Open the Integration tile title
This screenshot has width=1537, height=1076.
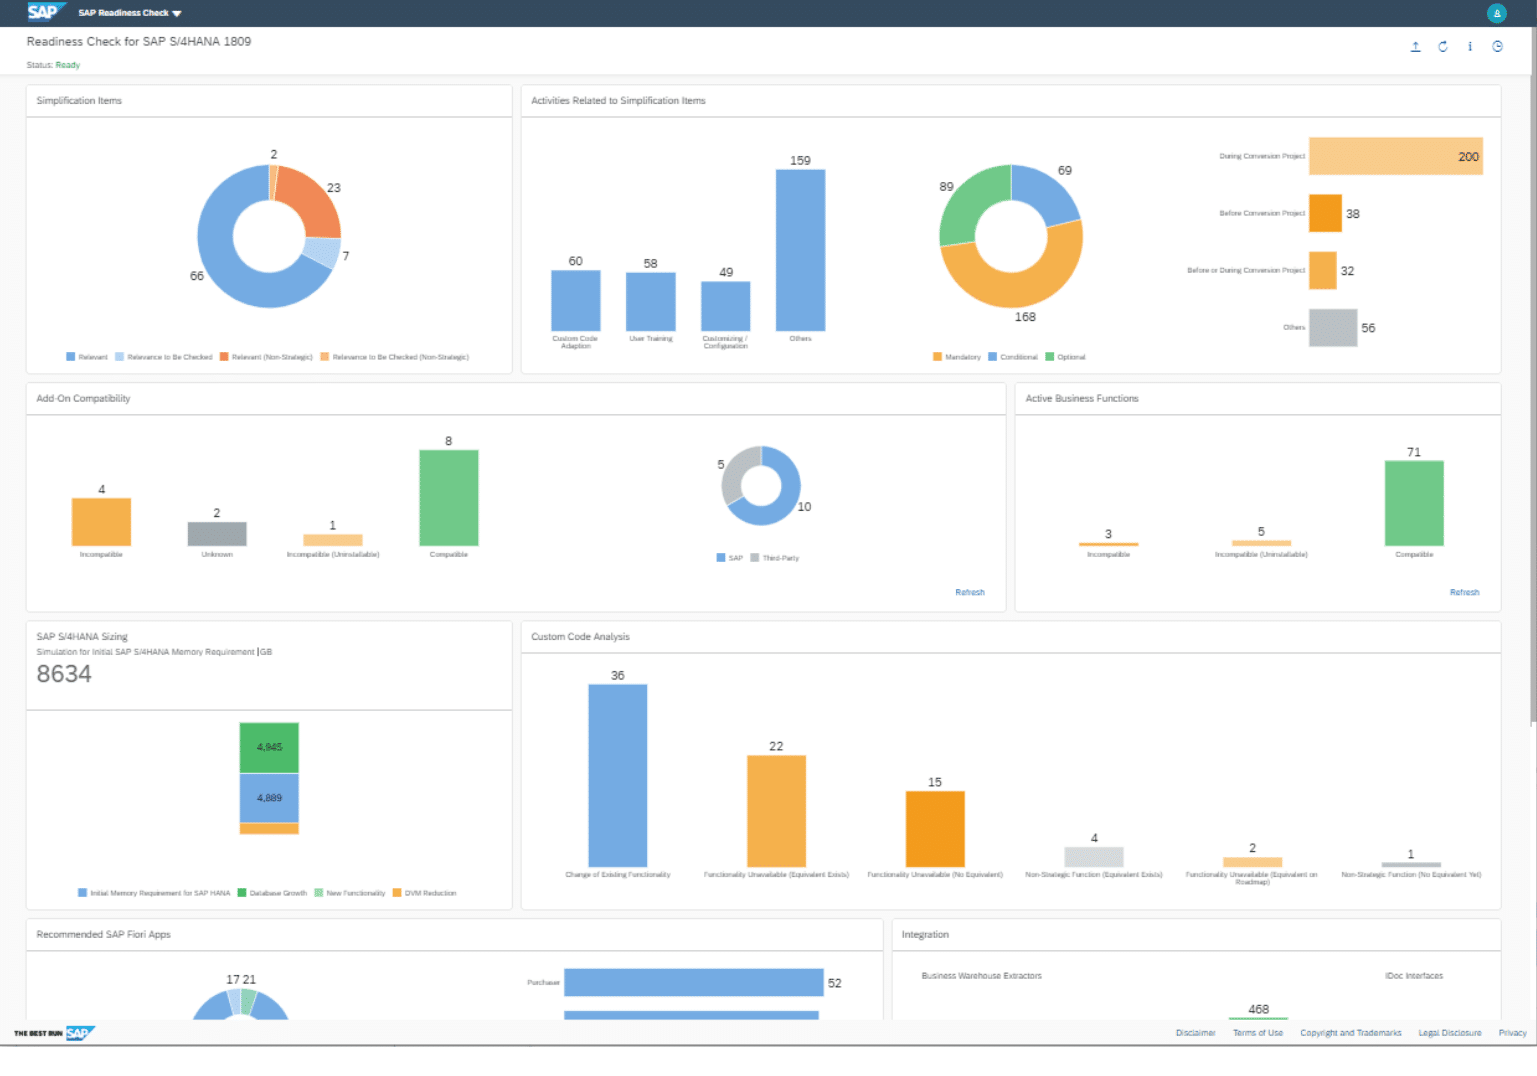[x=925, y=935]
